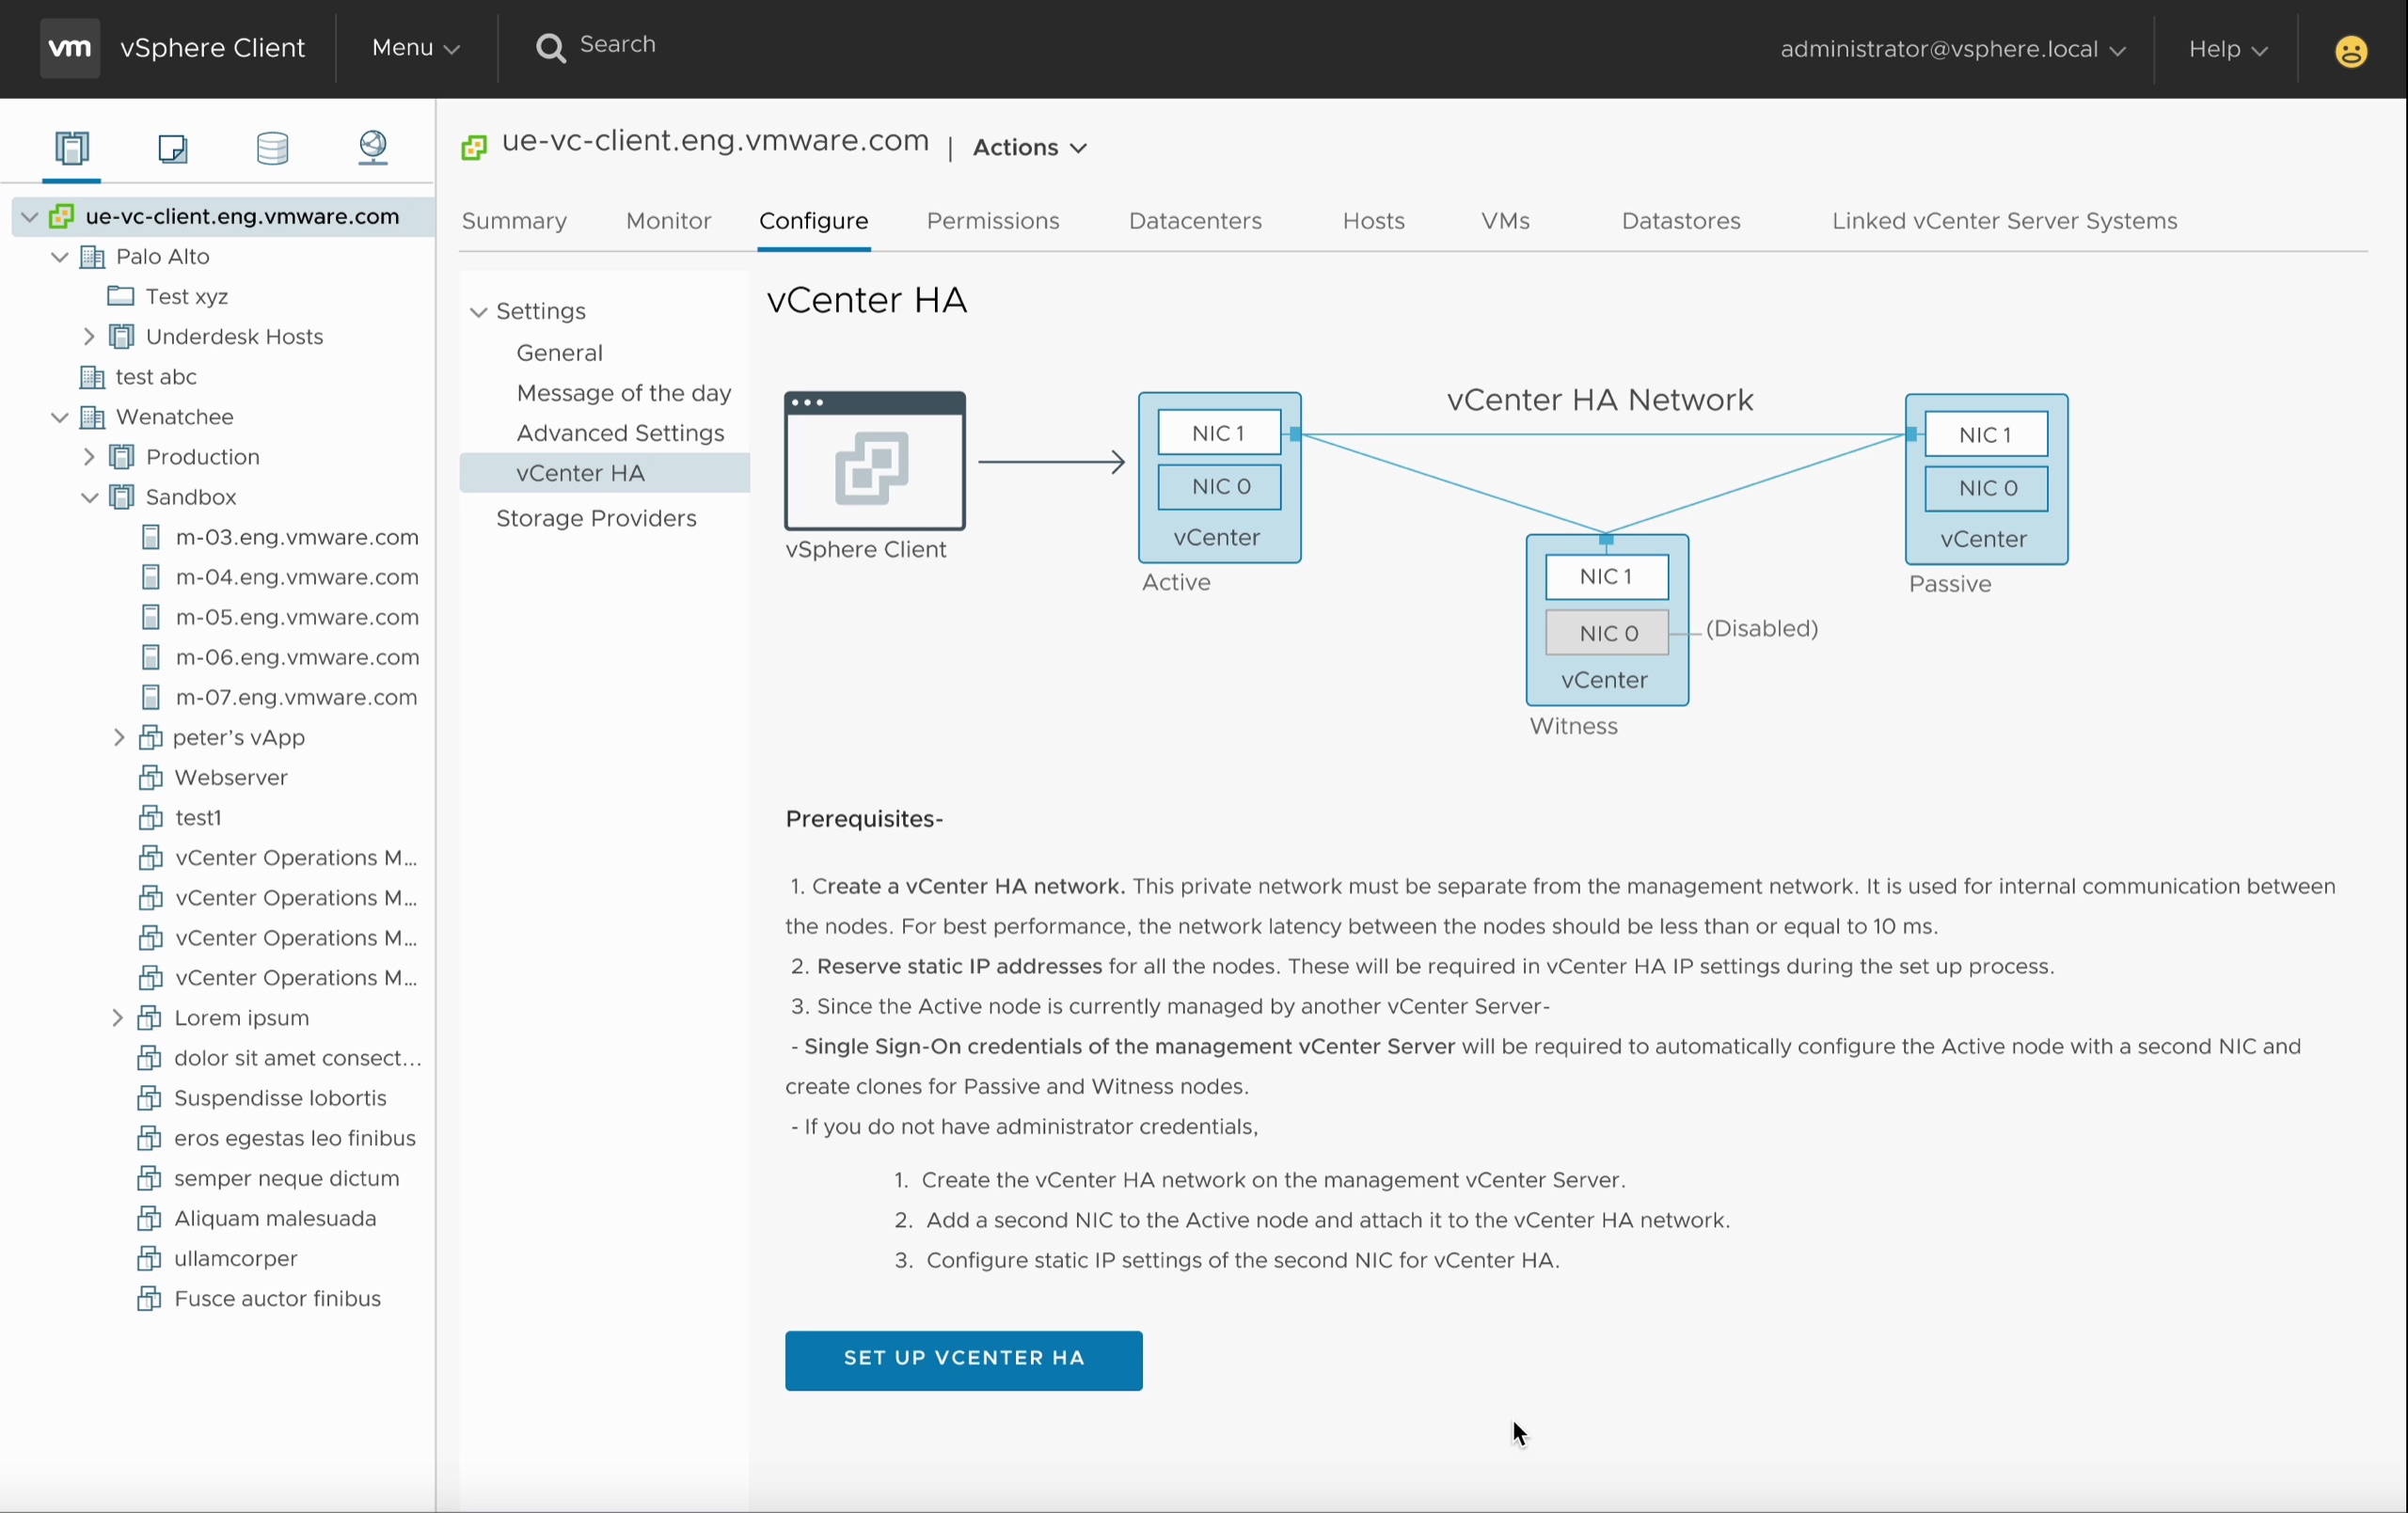Viewport: 2408px width, 1513px height.
Task: Click the VMware vm logo
Action: [69, 47]
